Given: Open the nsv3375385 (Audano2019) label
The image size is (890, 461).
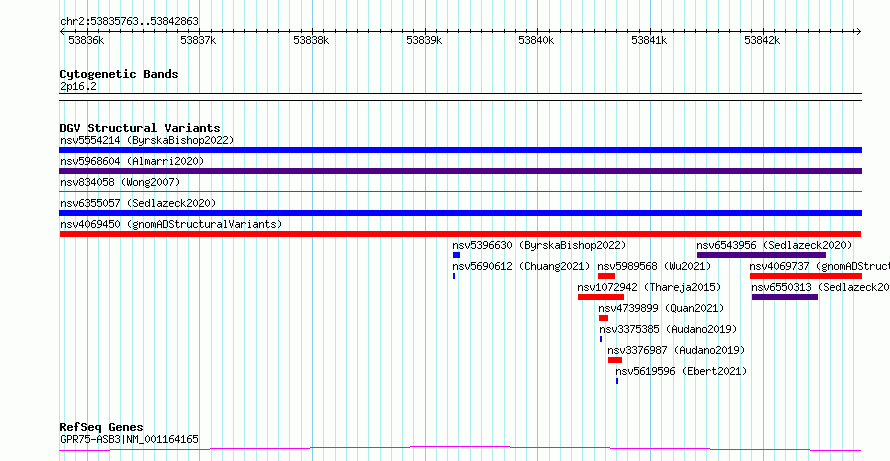Looking at the screenshot, I should pyautogui.click(x=668, y=329).
